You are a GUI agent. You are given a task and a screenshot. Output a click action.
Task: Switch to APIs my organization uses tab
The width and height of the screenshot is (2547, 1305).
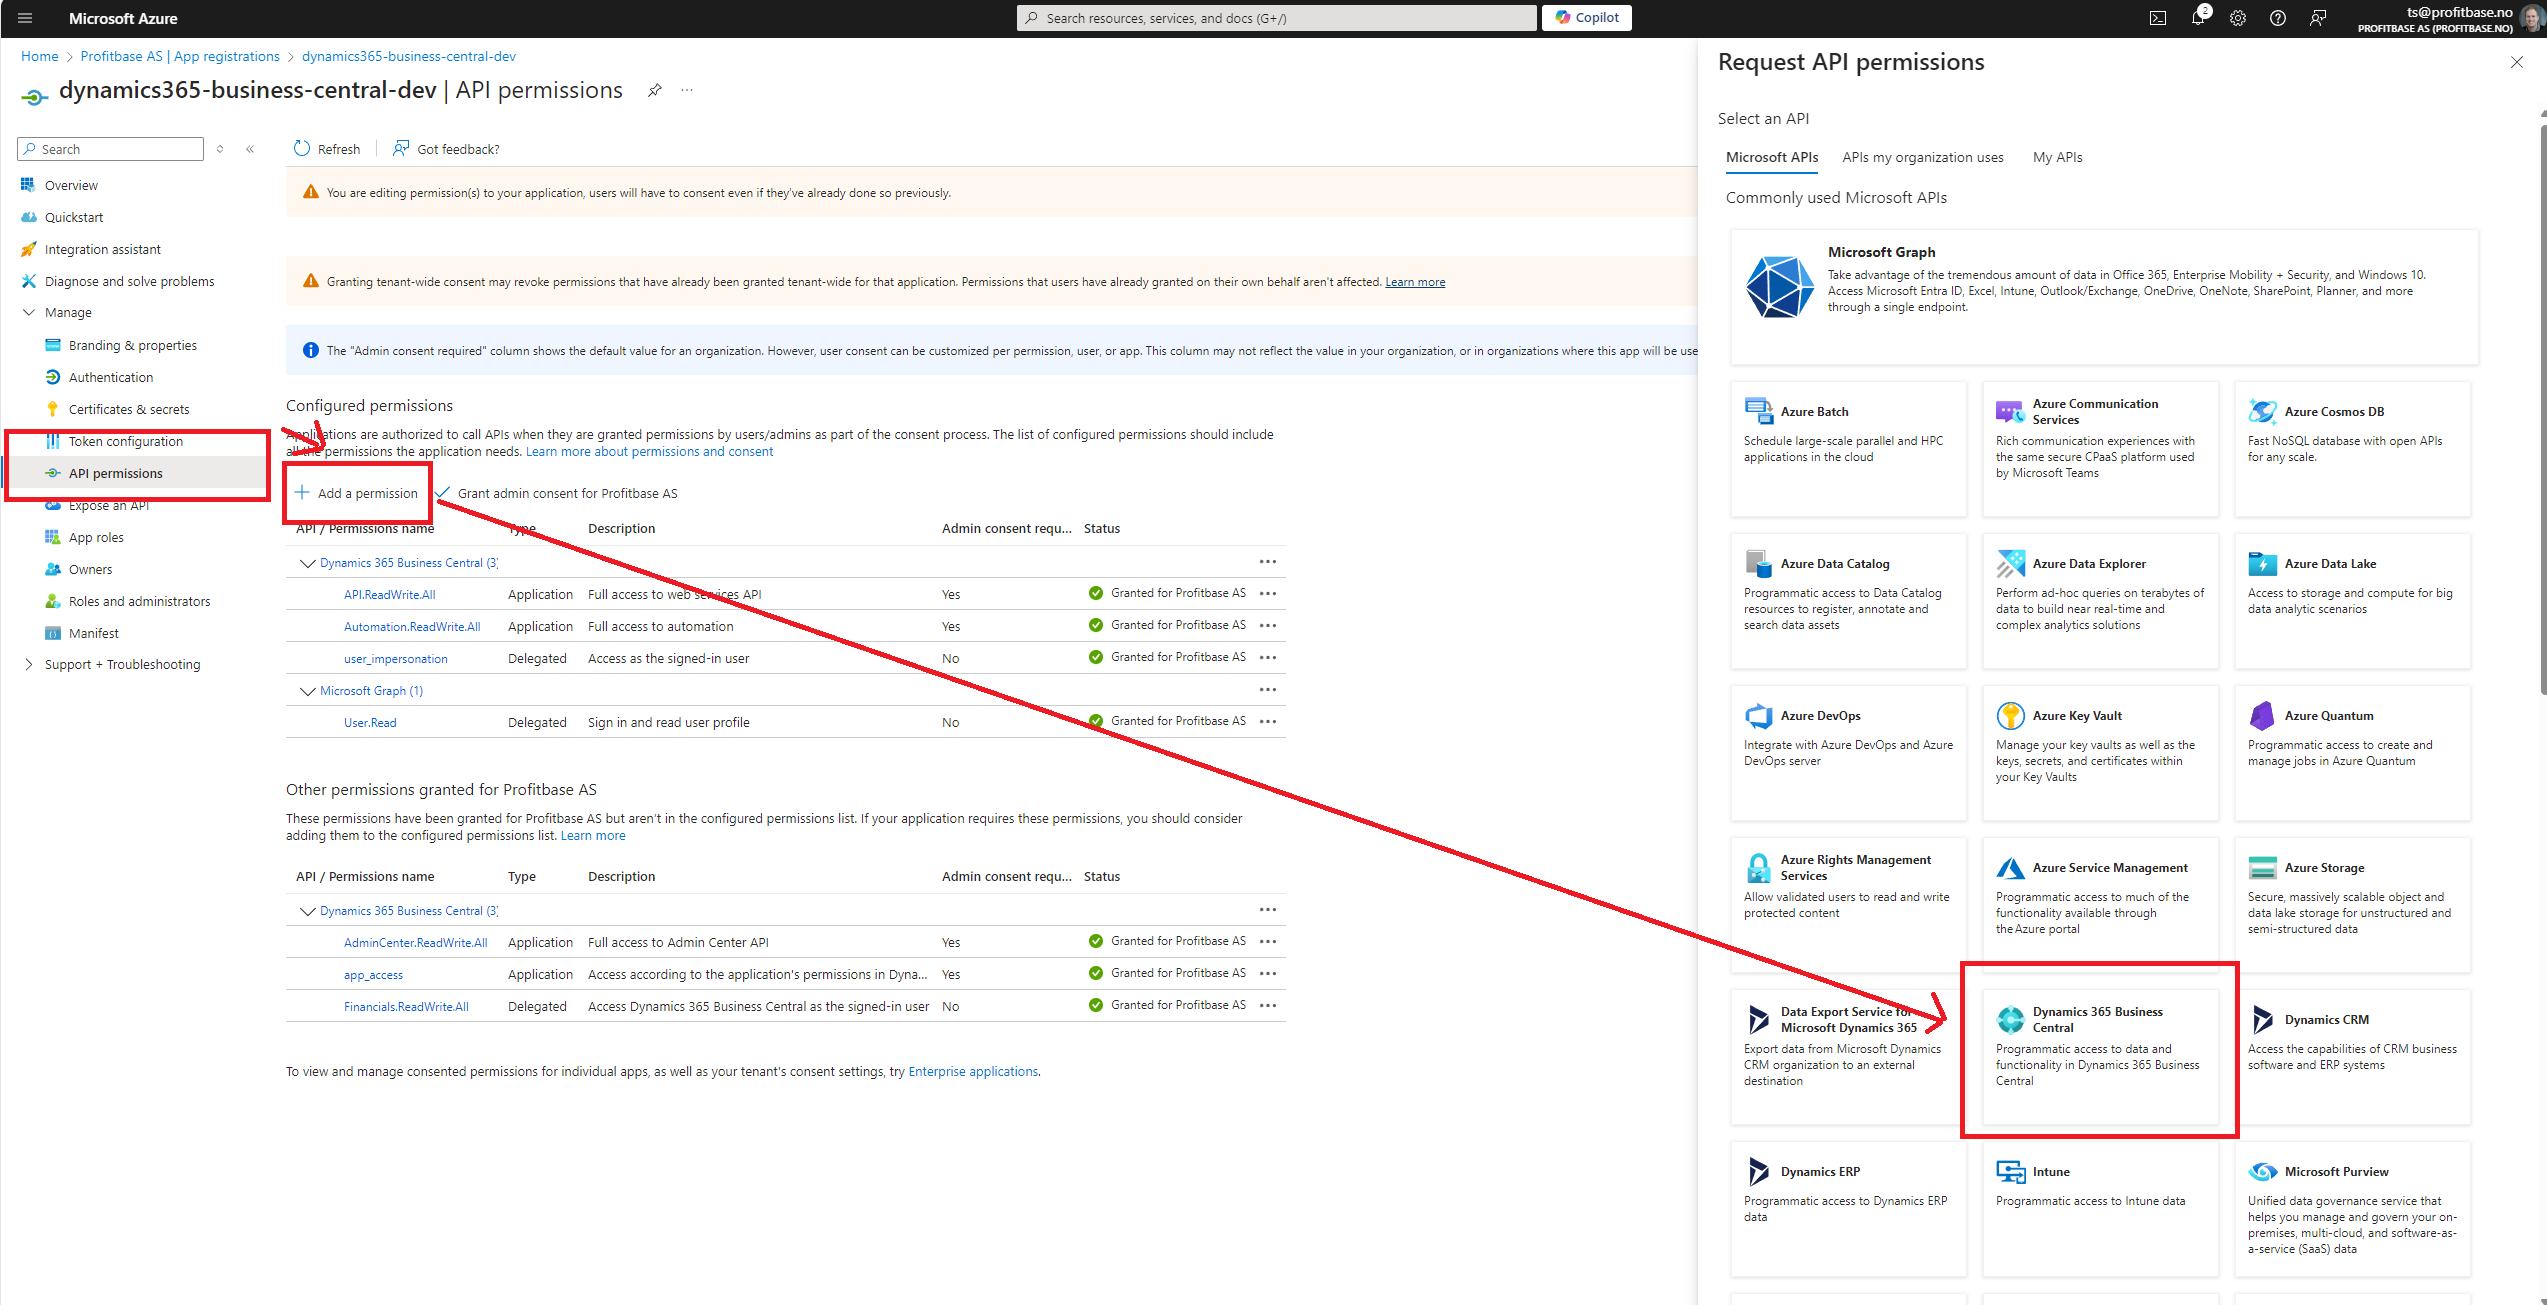pos(1923,157)
